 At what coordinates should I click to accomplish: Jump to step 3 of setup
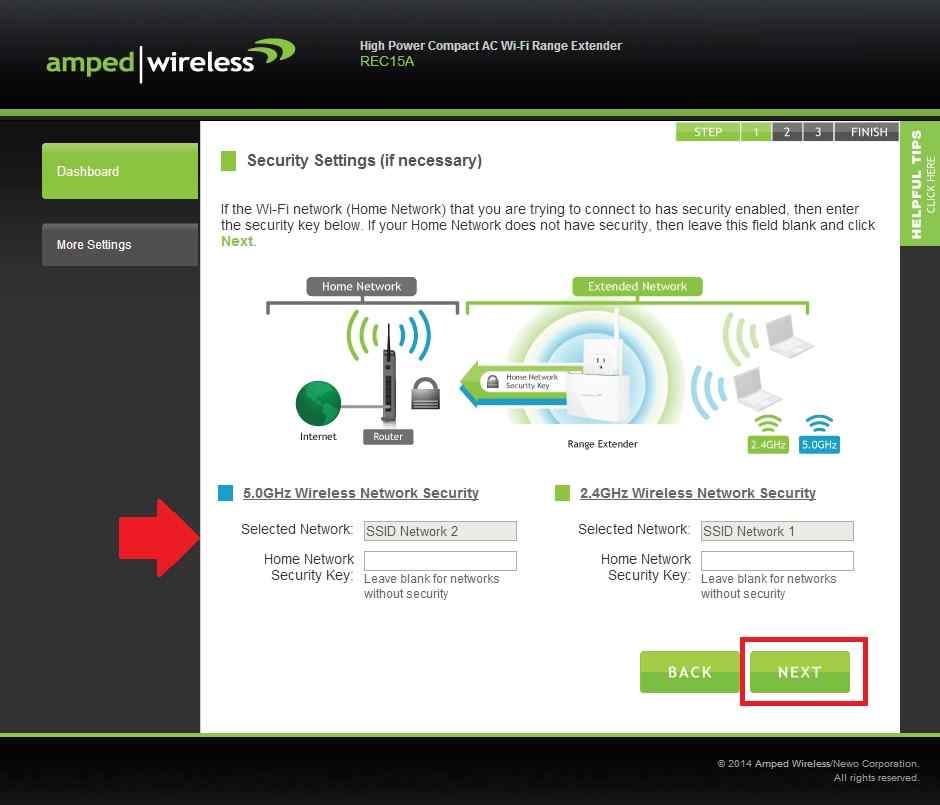818,132
